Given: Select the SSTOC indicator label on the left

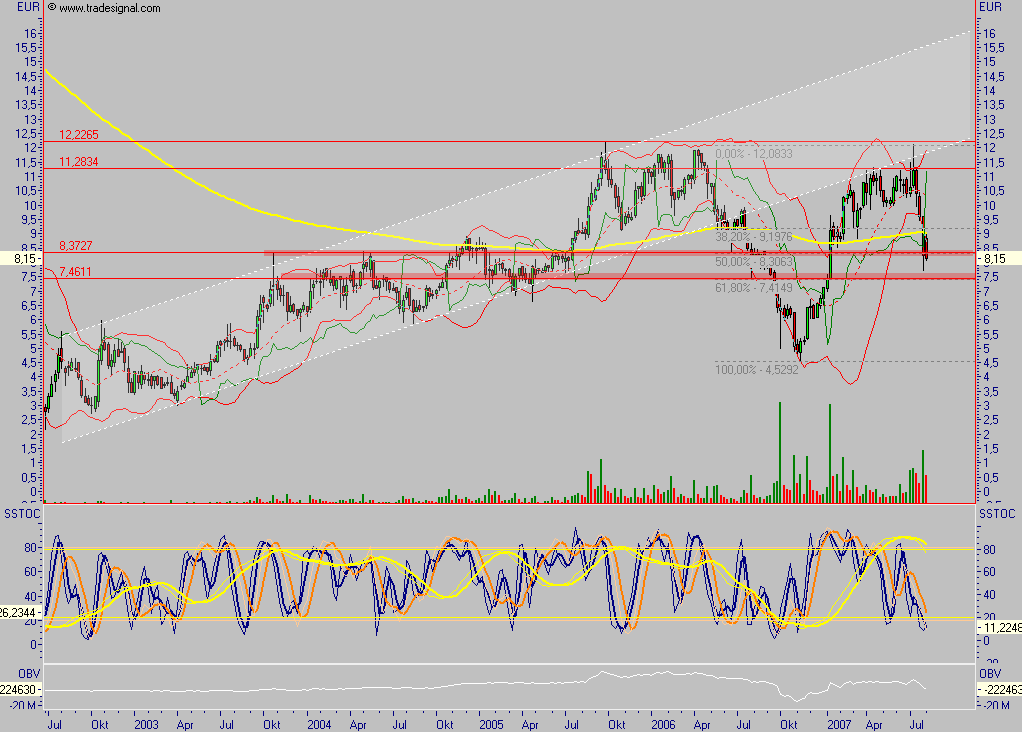Looking at the screenshot, I should pos(19,512).
